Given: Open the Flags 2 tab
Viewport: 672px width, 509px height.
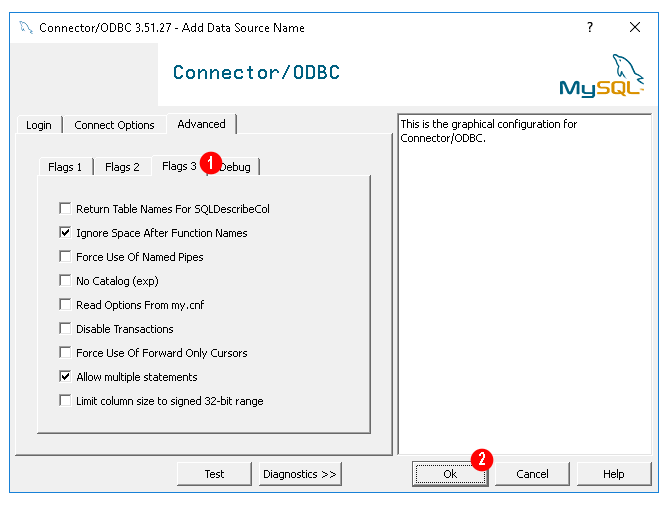Looking at the screenshot, I should pos(122,167).
